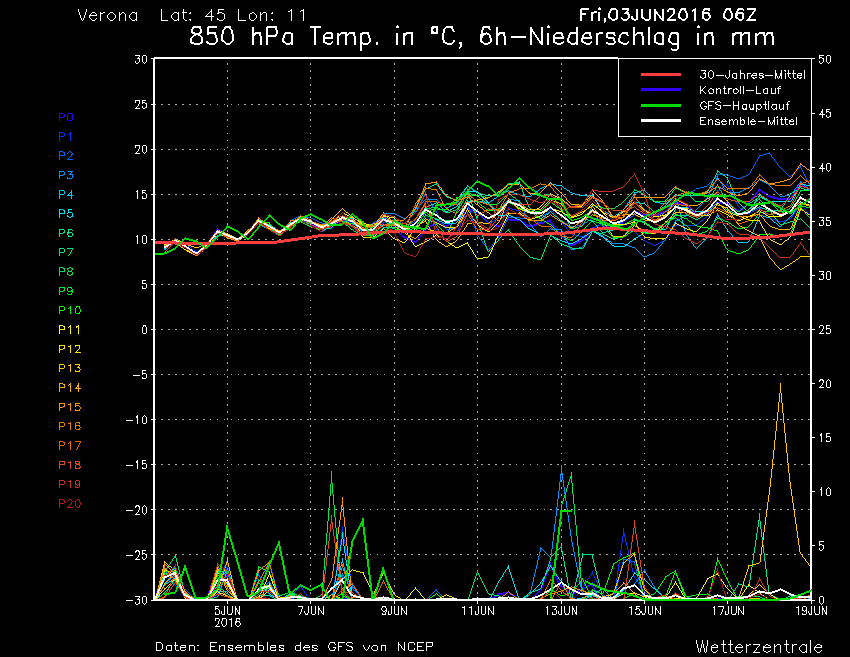
Task: Click the P17 ensemble label
Action: (x=69, y=446)
